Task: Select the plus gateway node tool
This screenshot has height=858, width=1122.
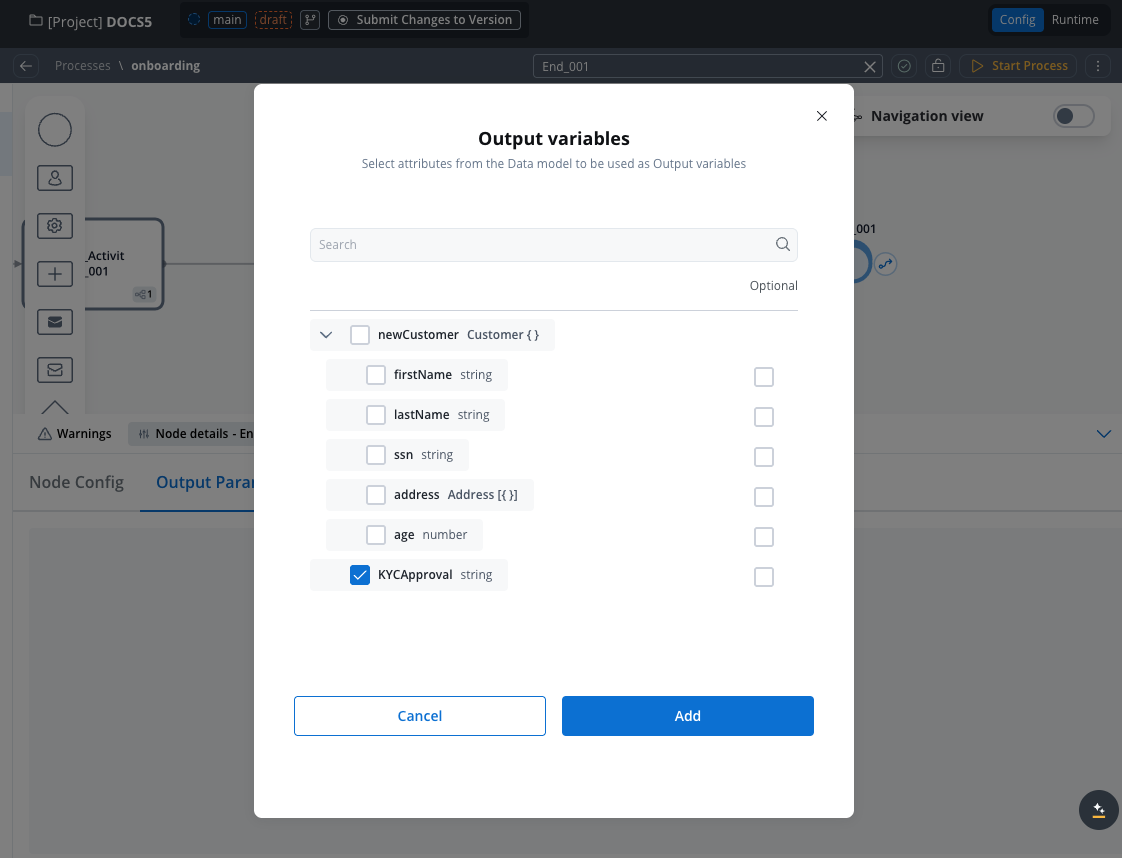Action: tap(55, 274)
